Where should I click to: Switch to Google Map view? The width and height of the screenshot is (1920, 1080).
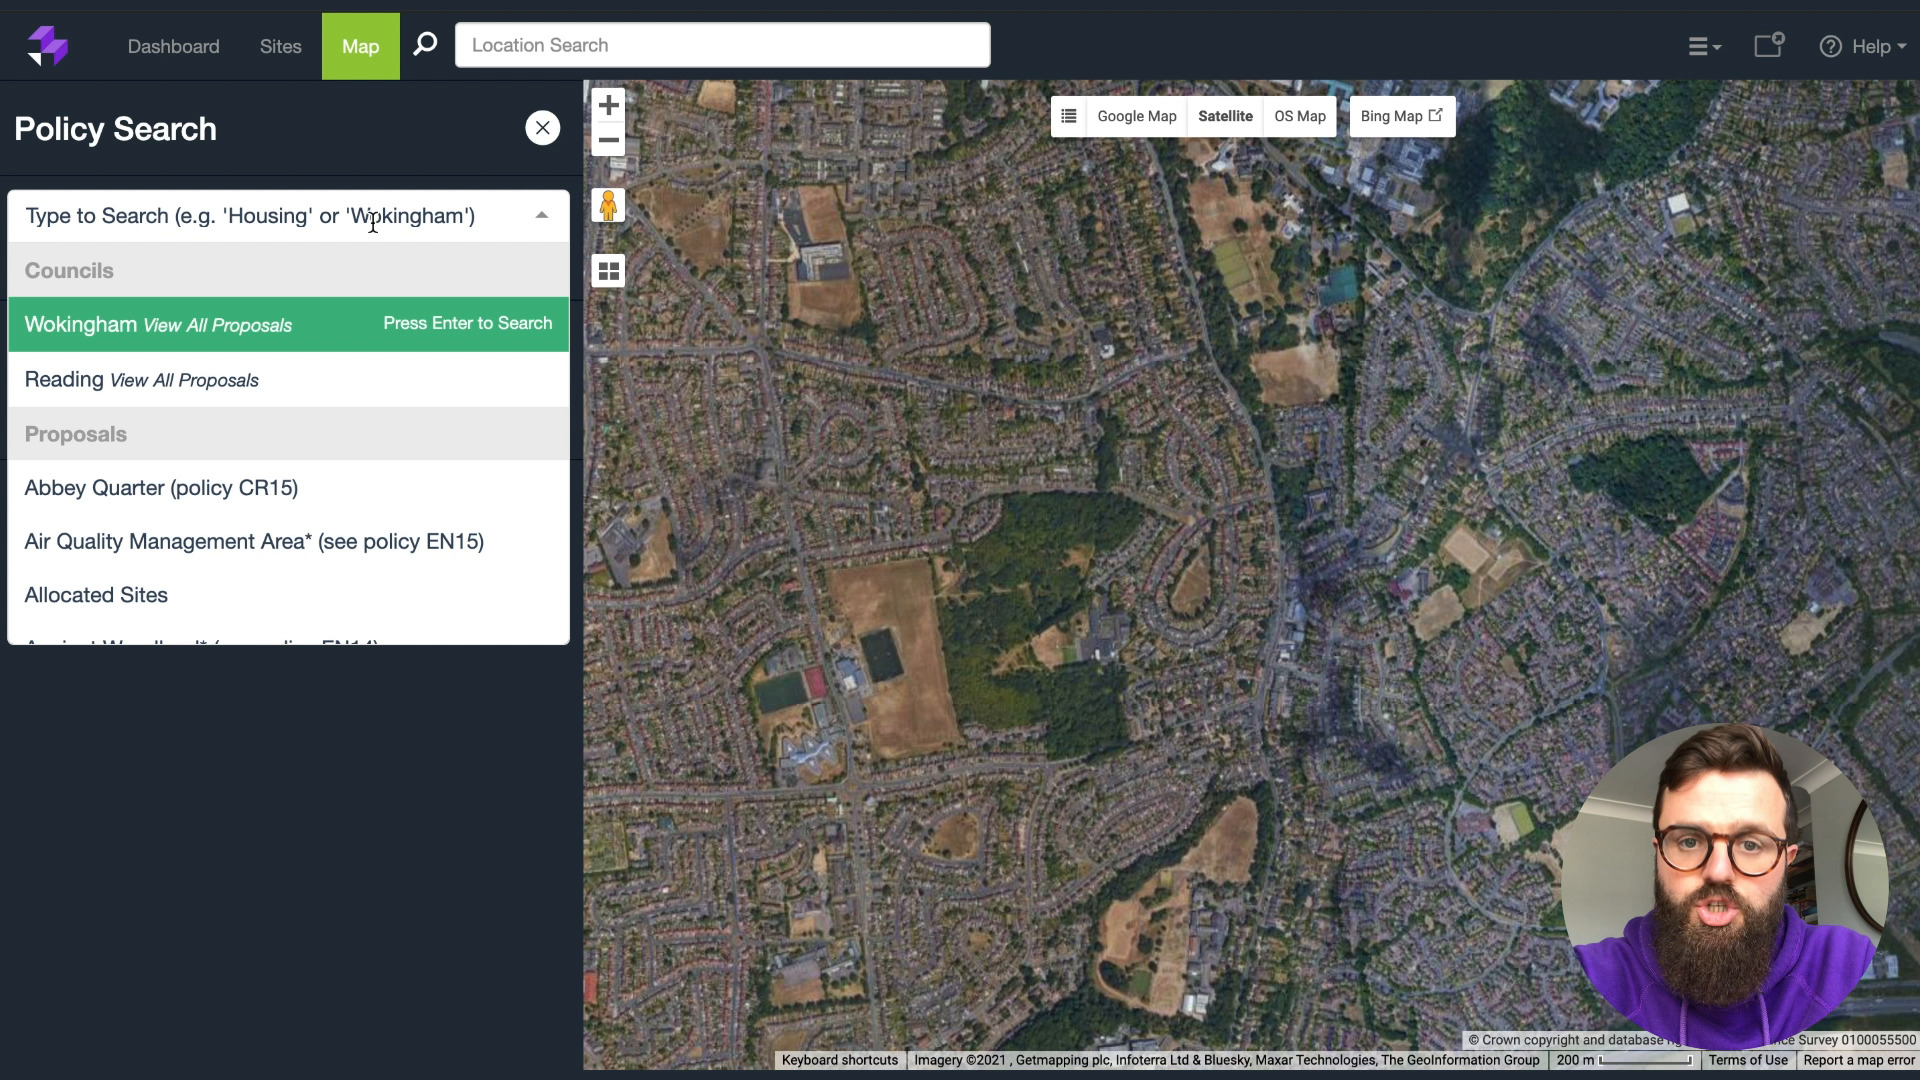(x=1137, y=116)
